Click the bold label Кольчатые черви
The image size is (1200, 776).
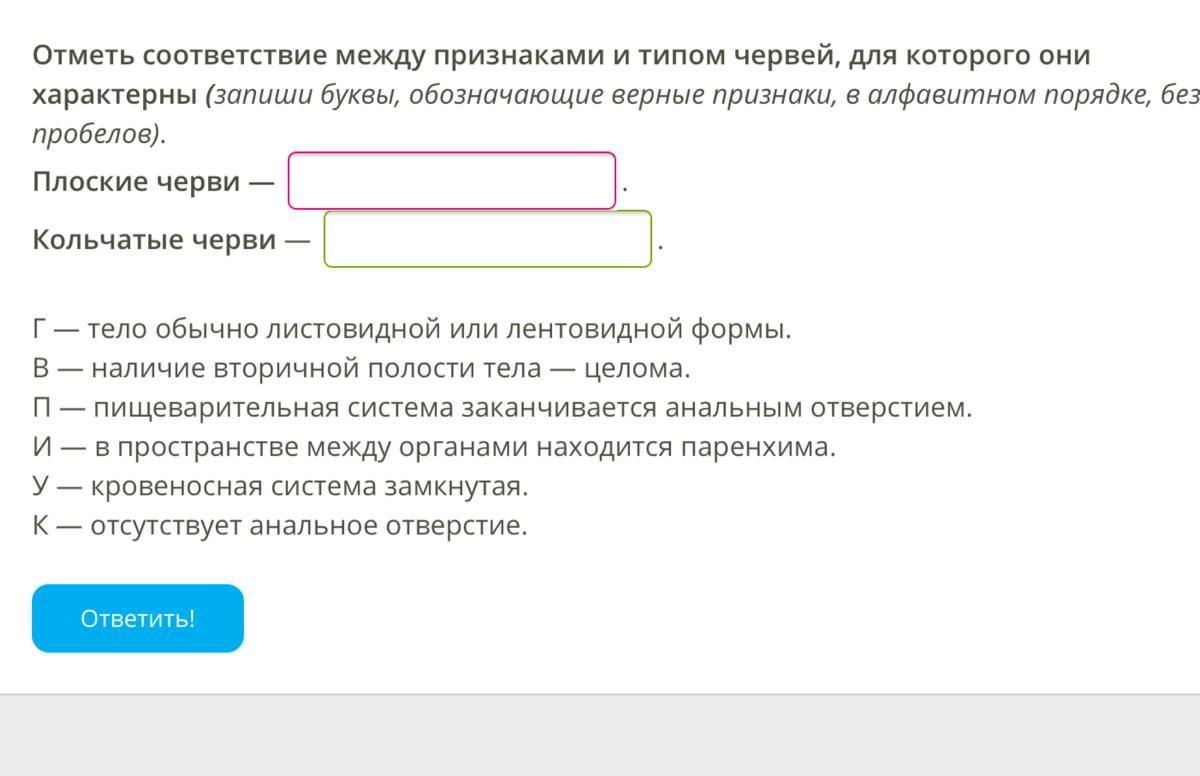coord(155,240)
